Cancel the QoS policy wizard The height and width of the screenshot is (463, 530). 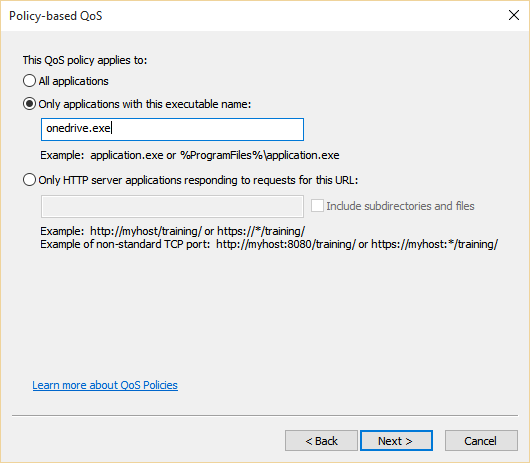pyautogui.click(x=481, y=440)
